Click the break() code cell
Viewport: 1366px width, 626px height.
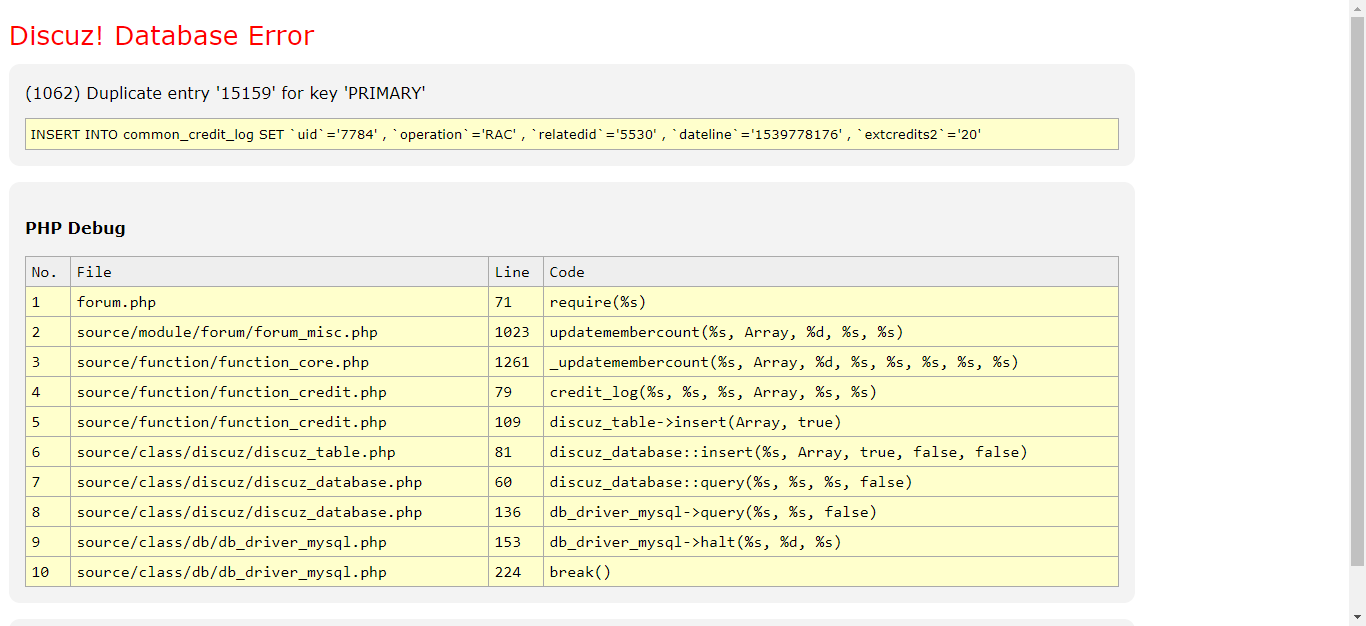pos(831,572)
